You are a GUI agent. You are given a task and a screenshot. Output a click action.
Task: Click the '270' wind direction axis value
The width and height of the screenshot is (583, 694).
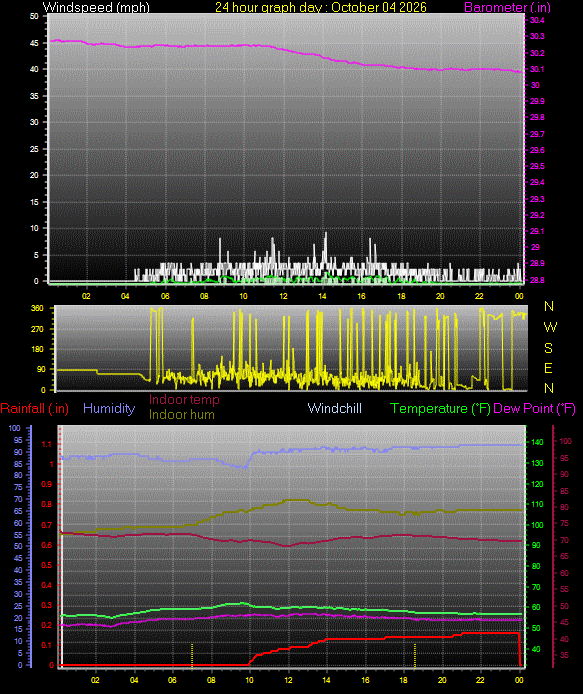click(x=38, y=329)
